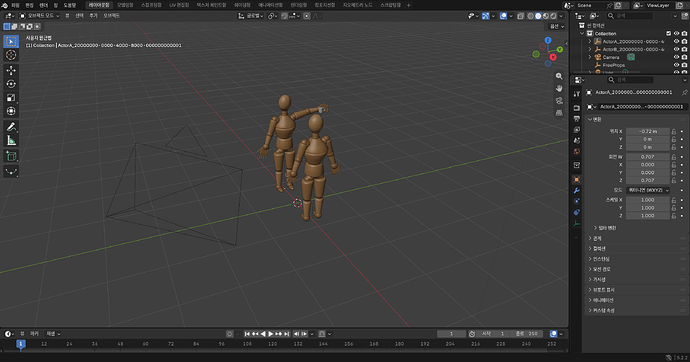The image size is (690, 362).
Task: Switch perspective/orthographic with grid icon
Action: point(559,113)
